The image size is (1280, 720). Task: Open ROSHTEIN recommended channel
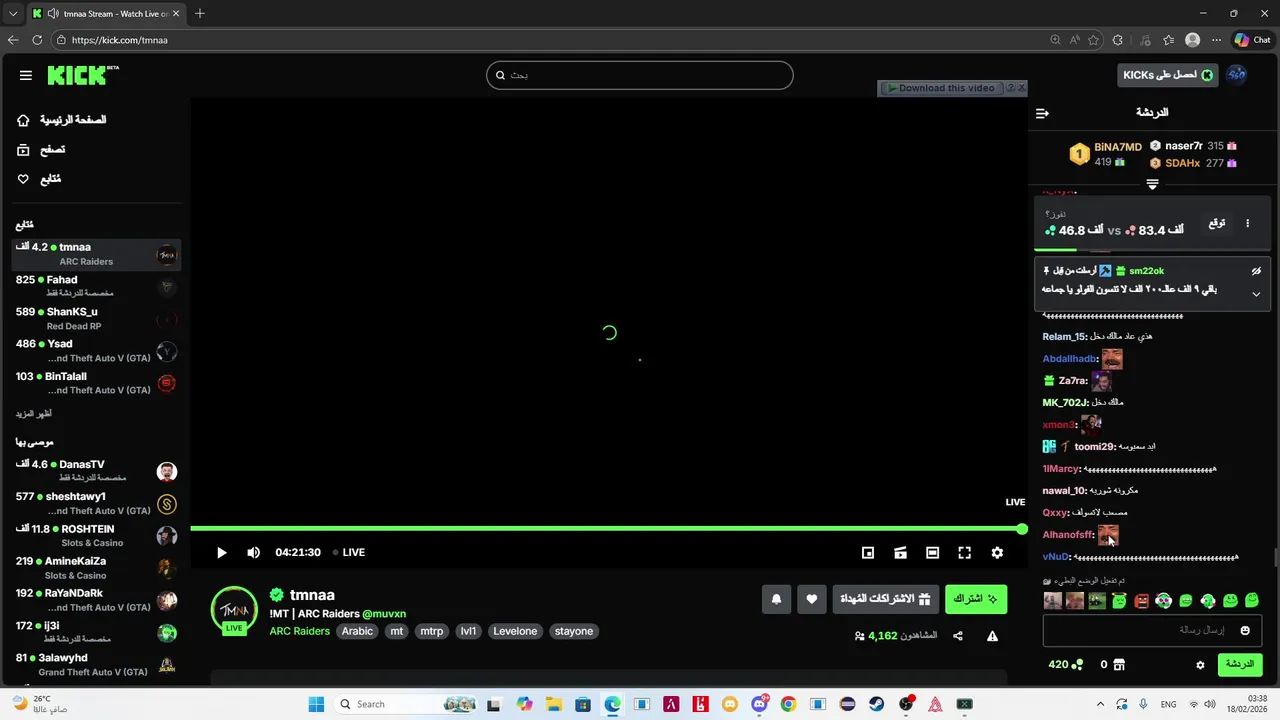pos(96,535)
